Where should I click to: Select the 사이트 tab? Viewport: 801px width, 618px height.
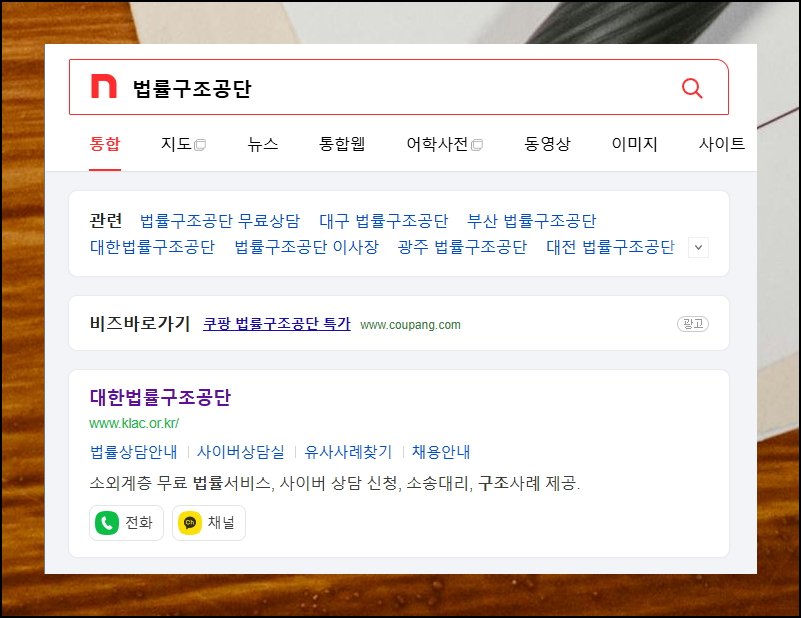722,144
